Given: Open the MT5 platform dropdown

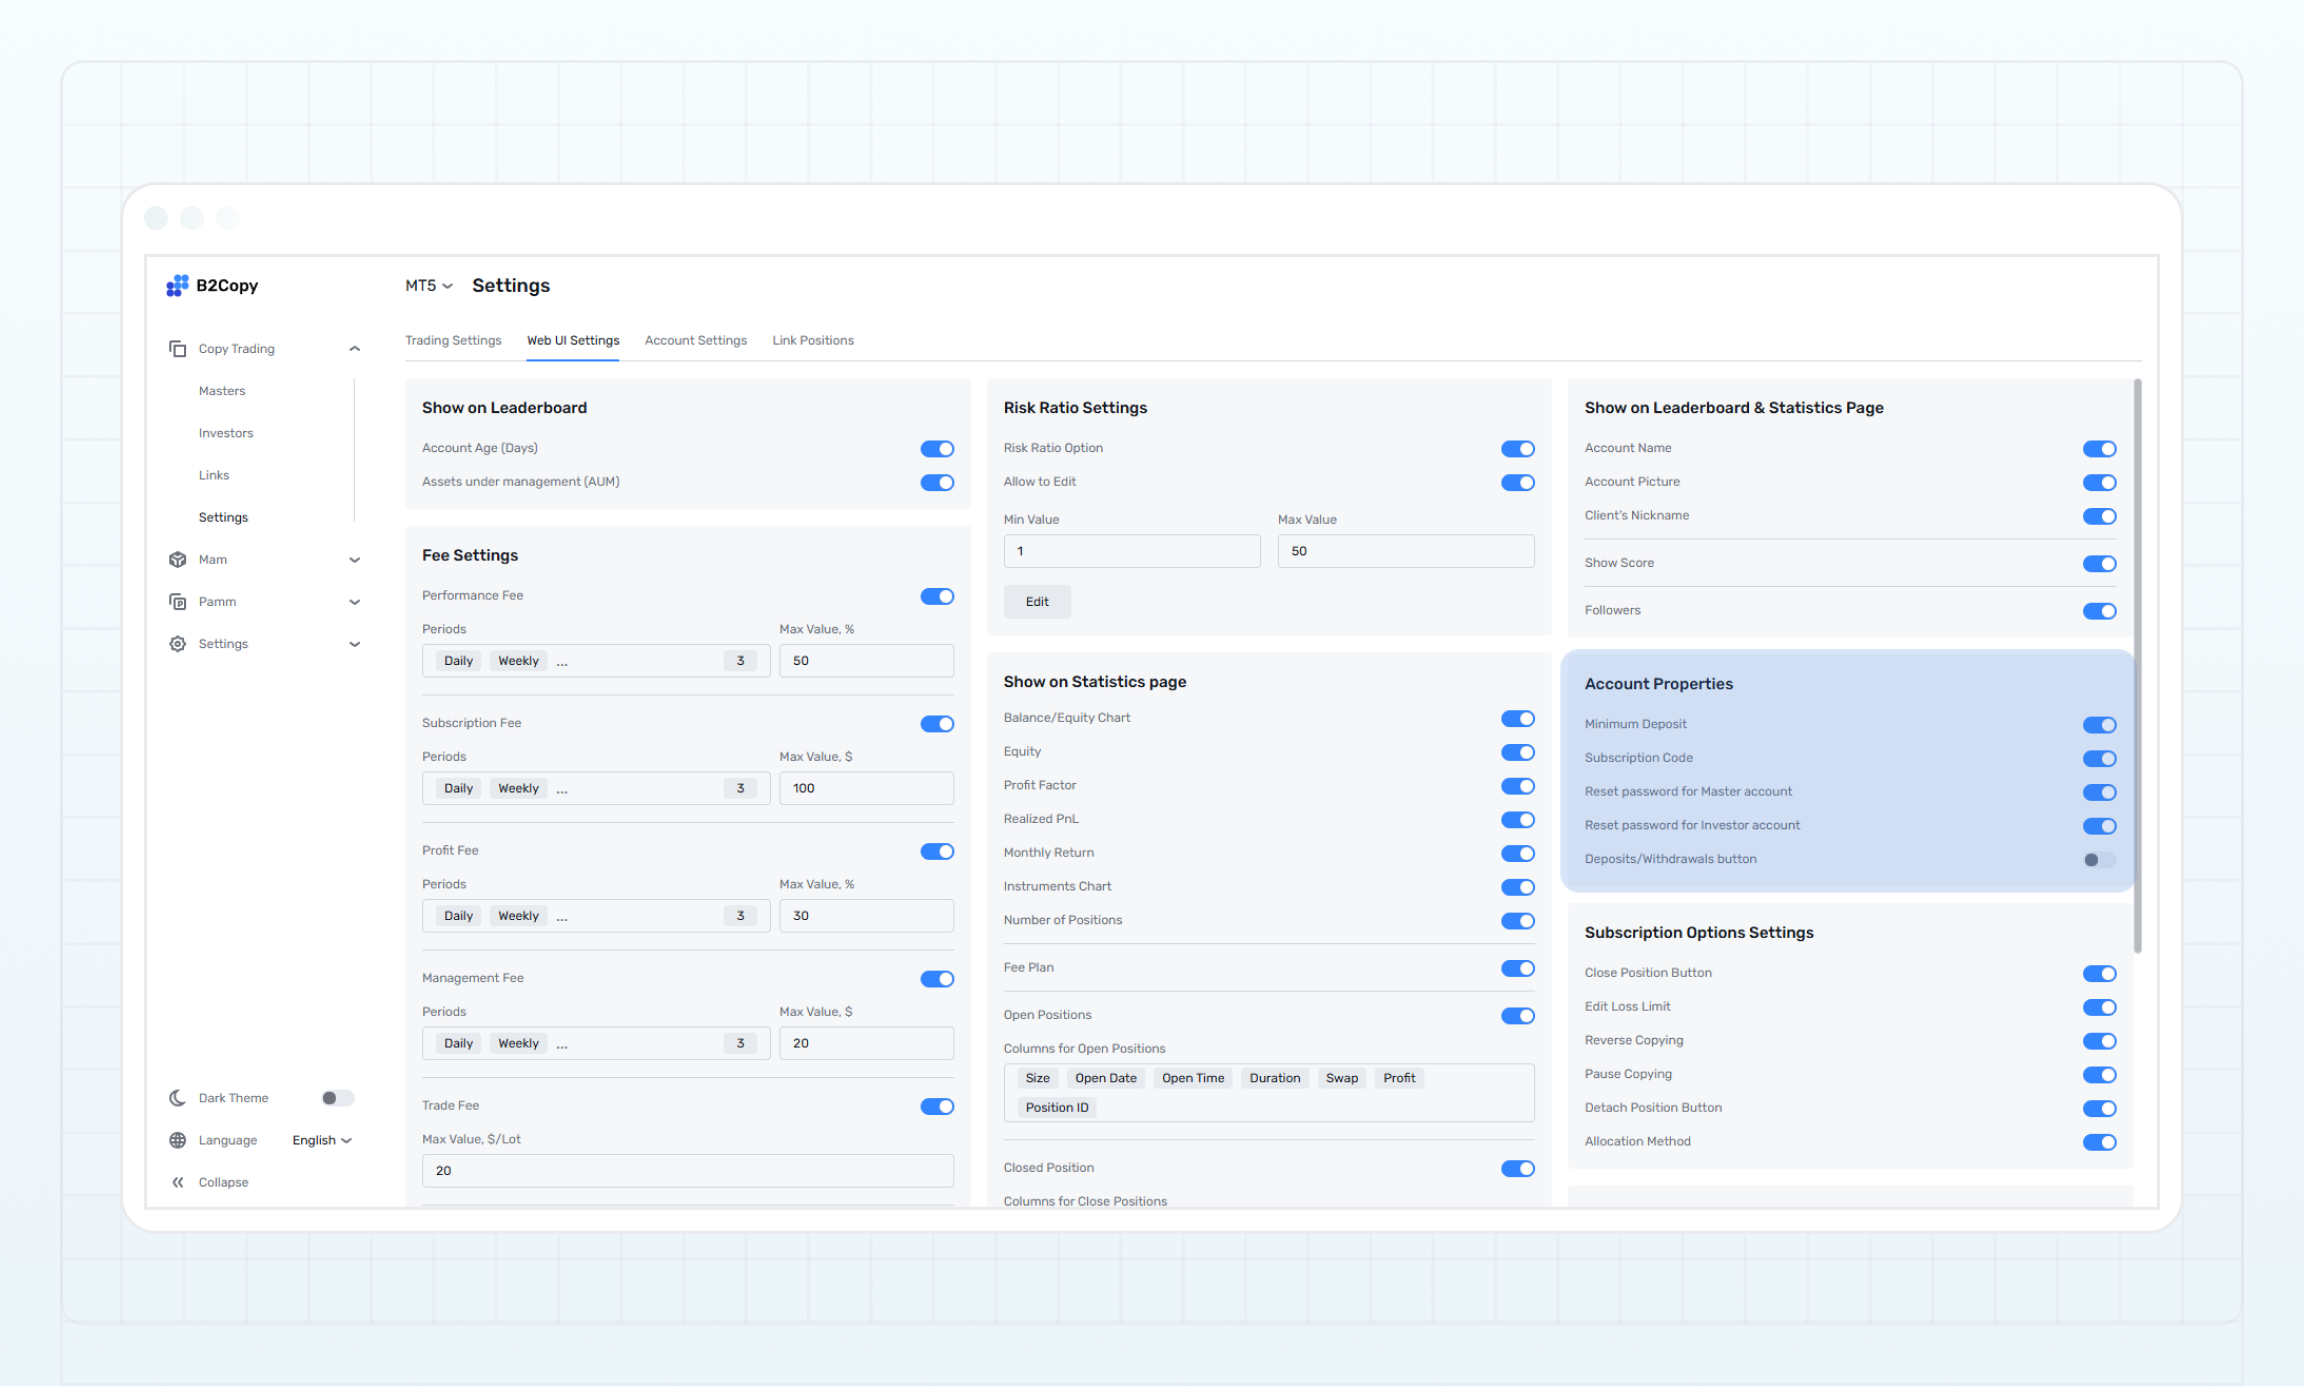Looking at the screenshot, I should [428, 286].
